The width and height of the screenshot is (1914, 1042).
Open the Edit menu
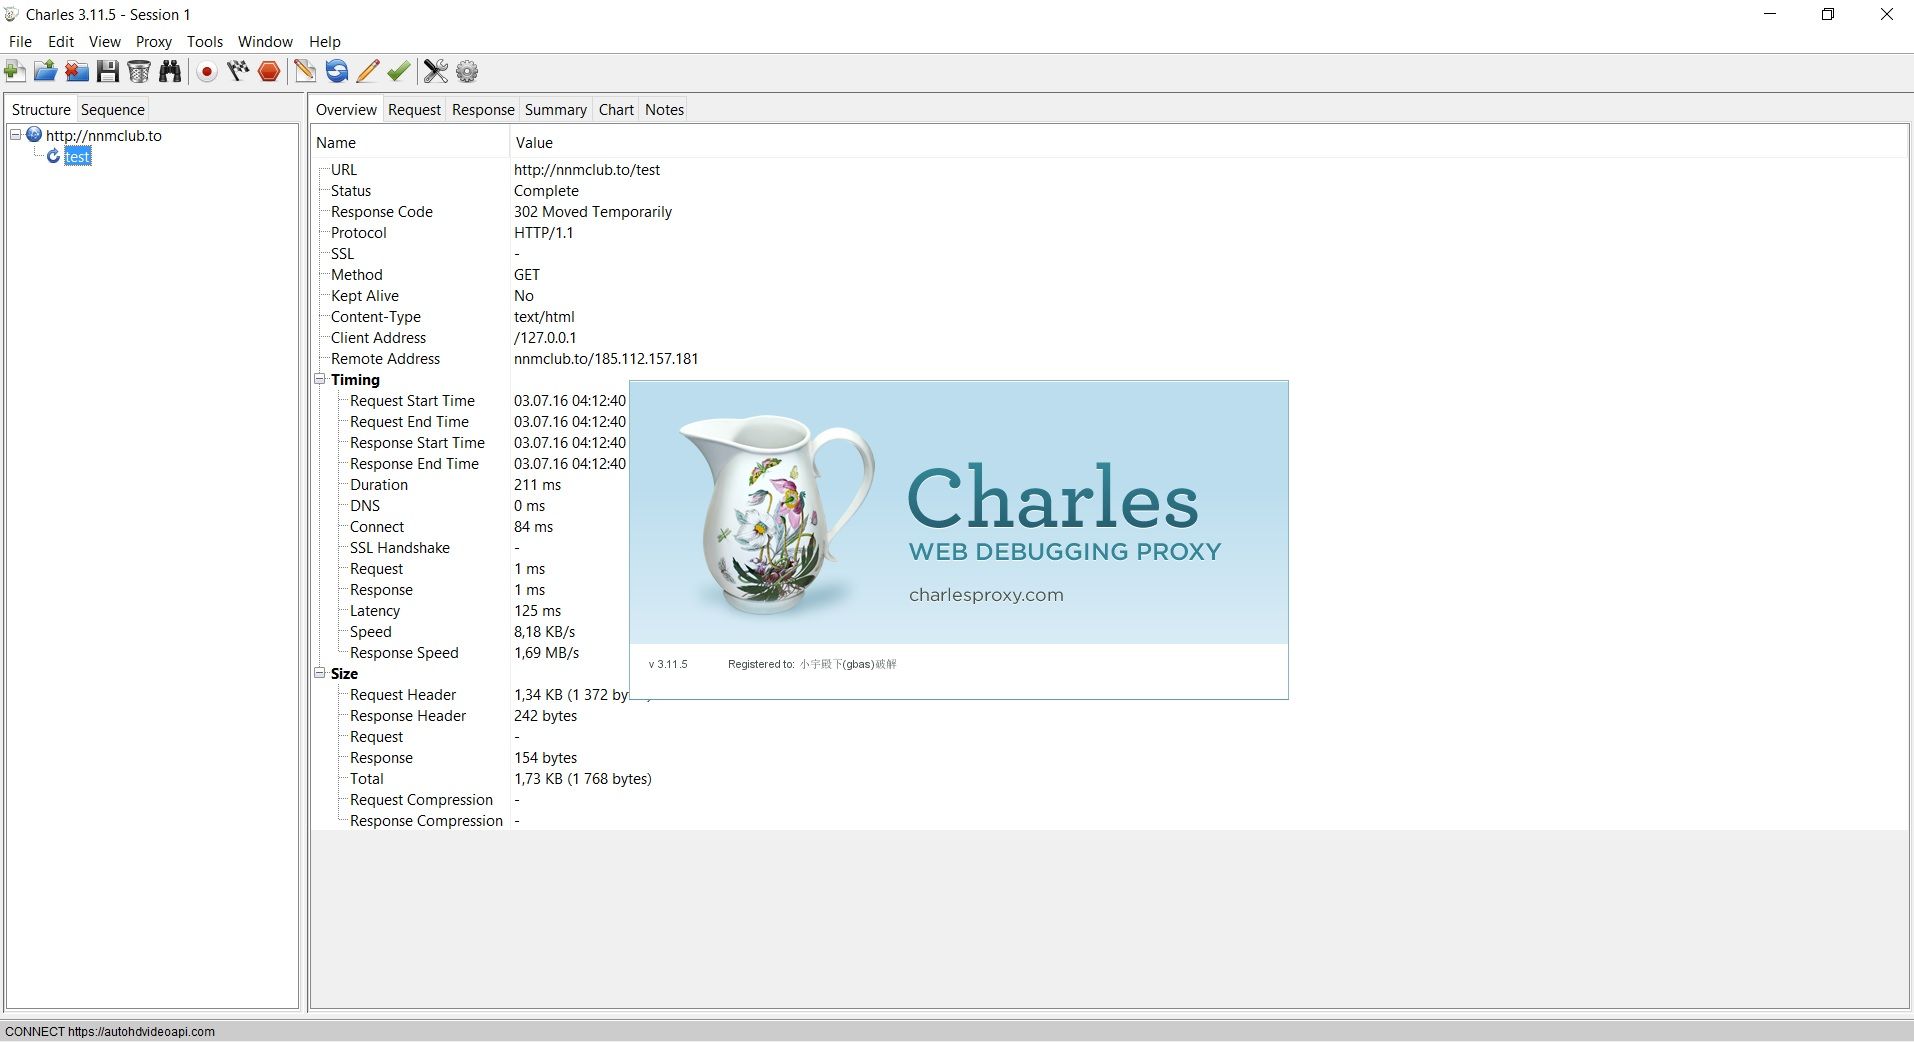tap(61, 41)
